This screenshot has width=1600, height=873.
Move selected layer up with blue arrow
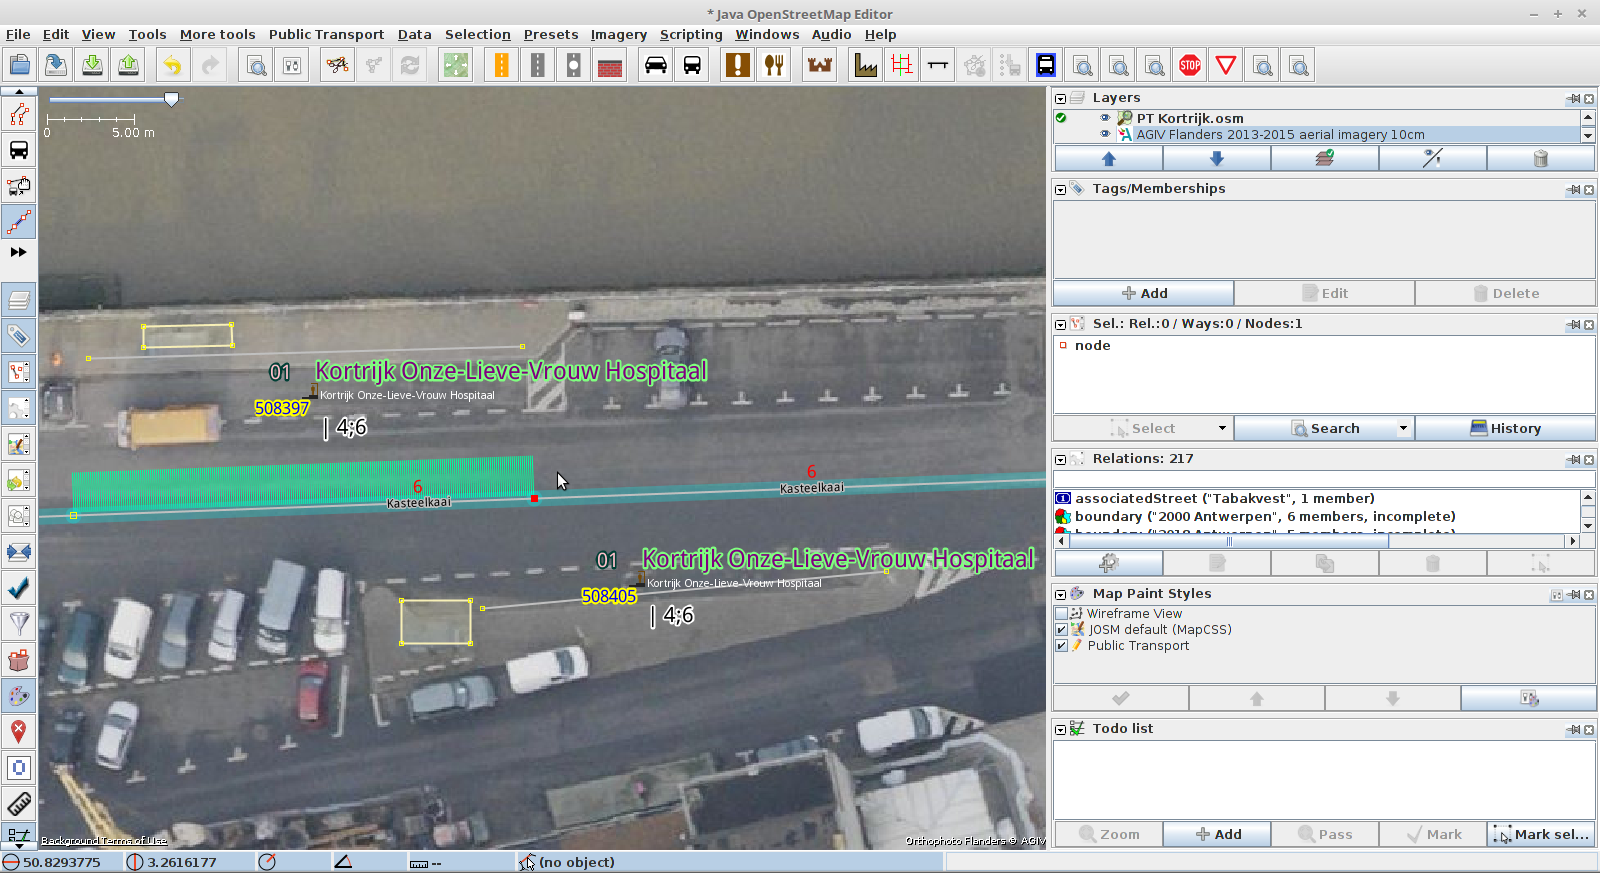1108,158
